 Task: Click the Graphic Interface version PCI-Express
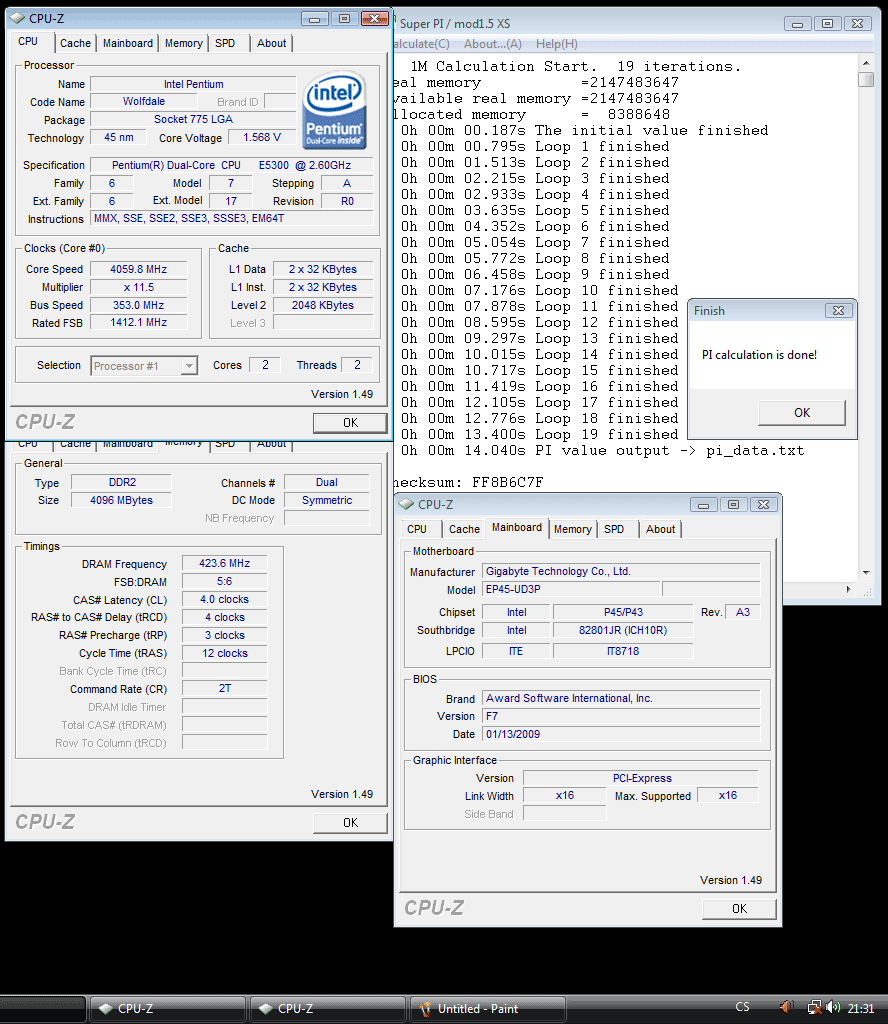pyautogui.click(x=641, y=778)
